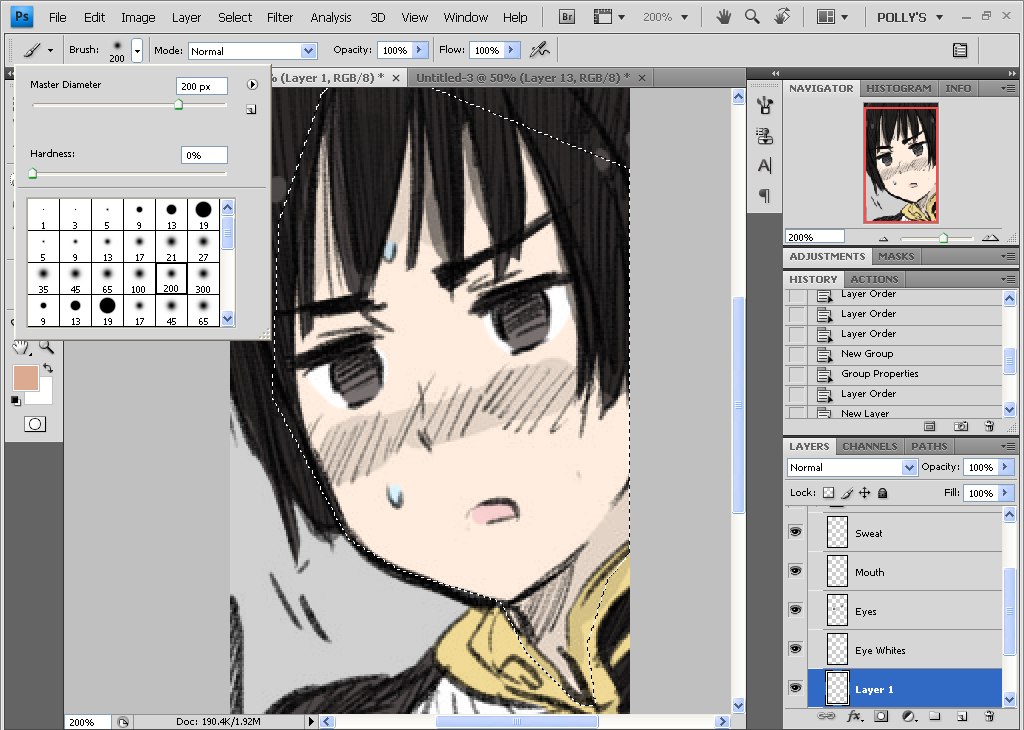Create a new history snapshot
The image size is (1024, 730).
pyautogui.click(x=961, y=426)
